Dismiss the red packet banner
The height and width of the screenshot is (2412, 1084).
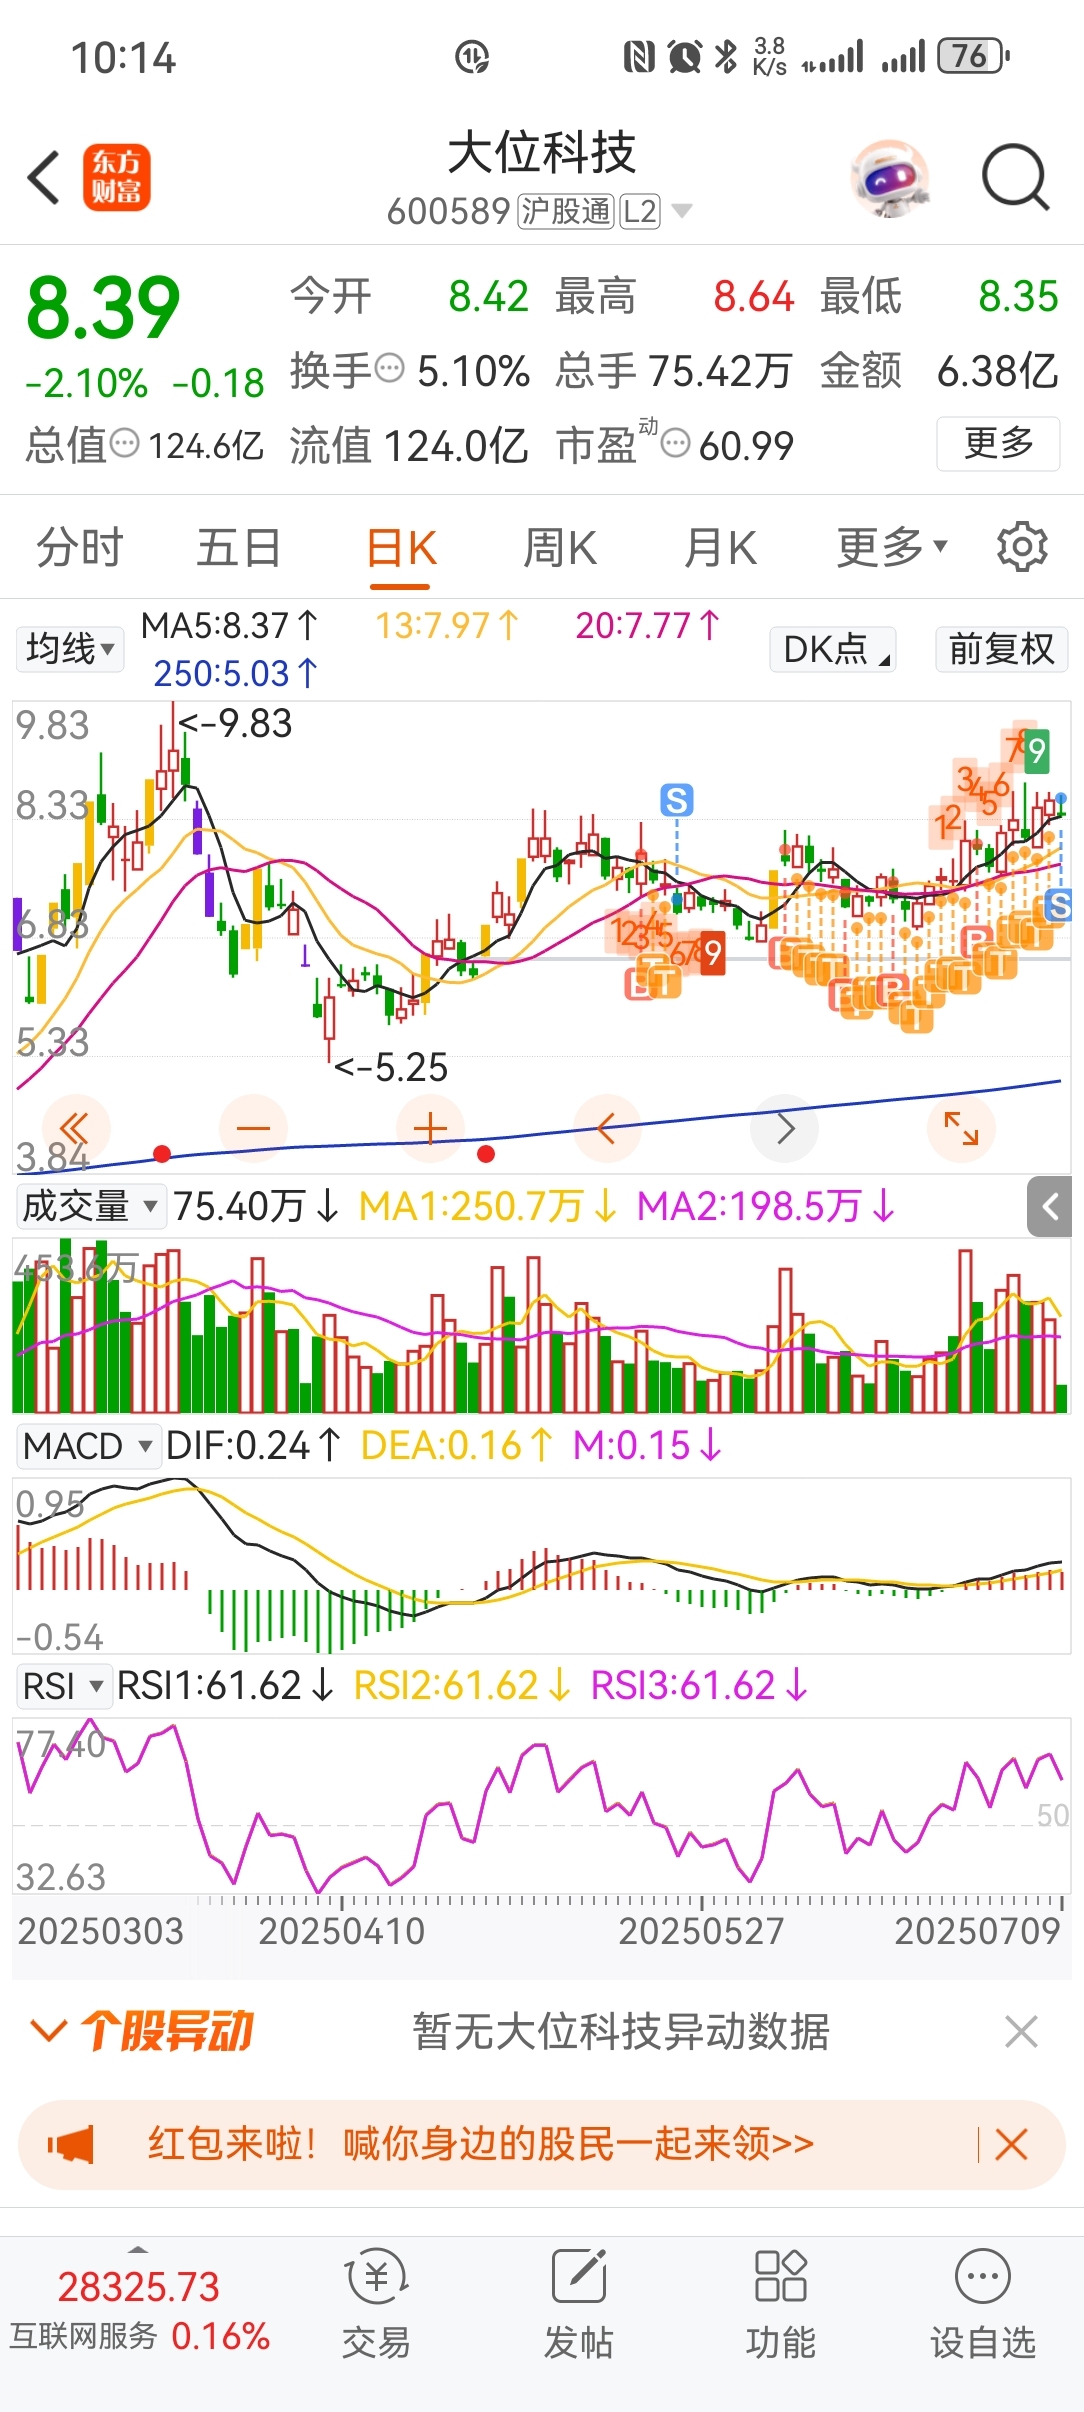(x=1011, y=2145)
